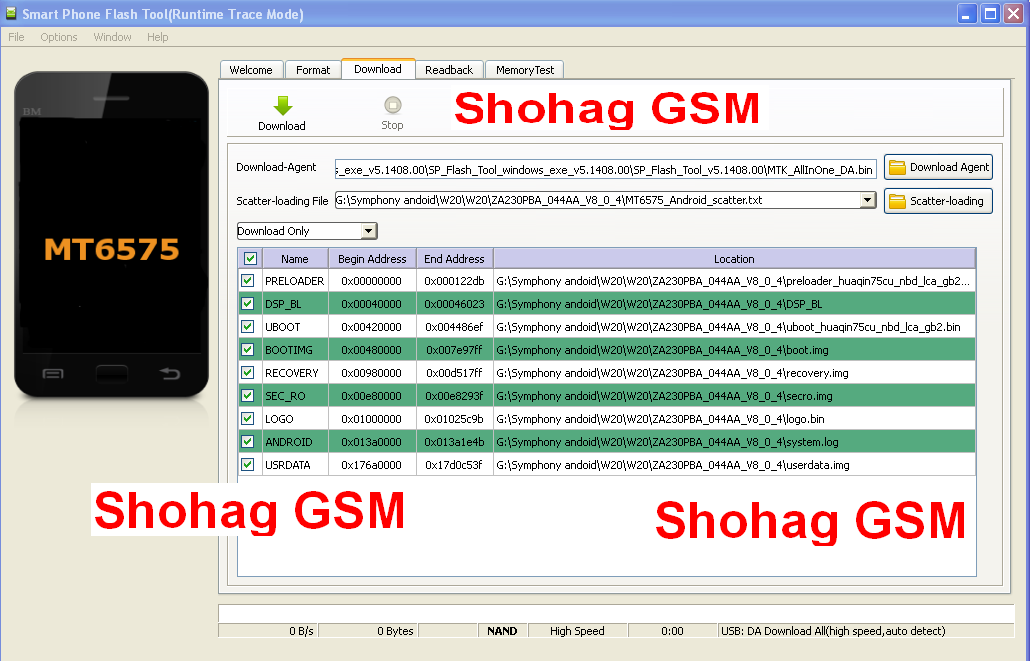Screen dimensions: 1030x661
Task: Disable flashing of the RECOVERY image
Action: tap(249, 372)
